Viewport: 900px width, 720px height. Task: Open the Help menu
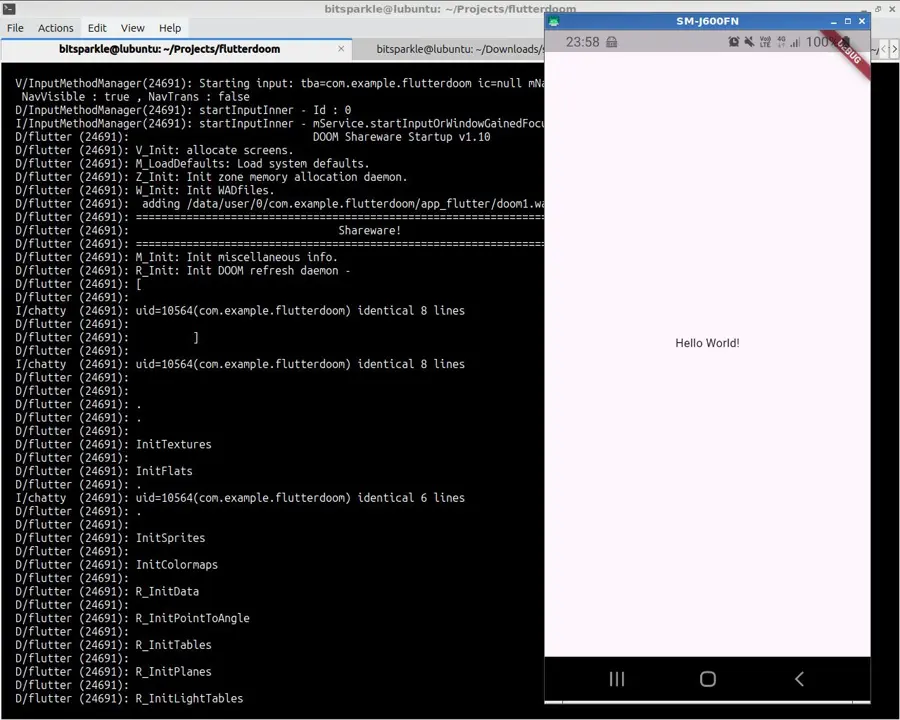point(170,28)
